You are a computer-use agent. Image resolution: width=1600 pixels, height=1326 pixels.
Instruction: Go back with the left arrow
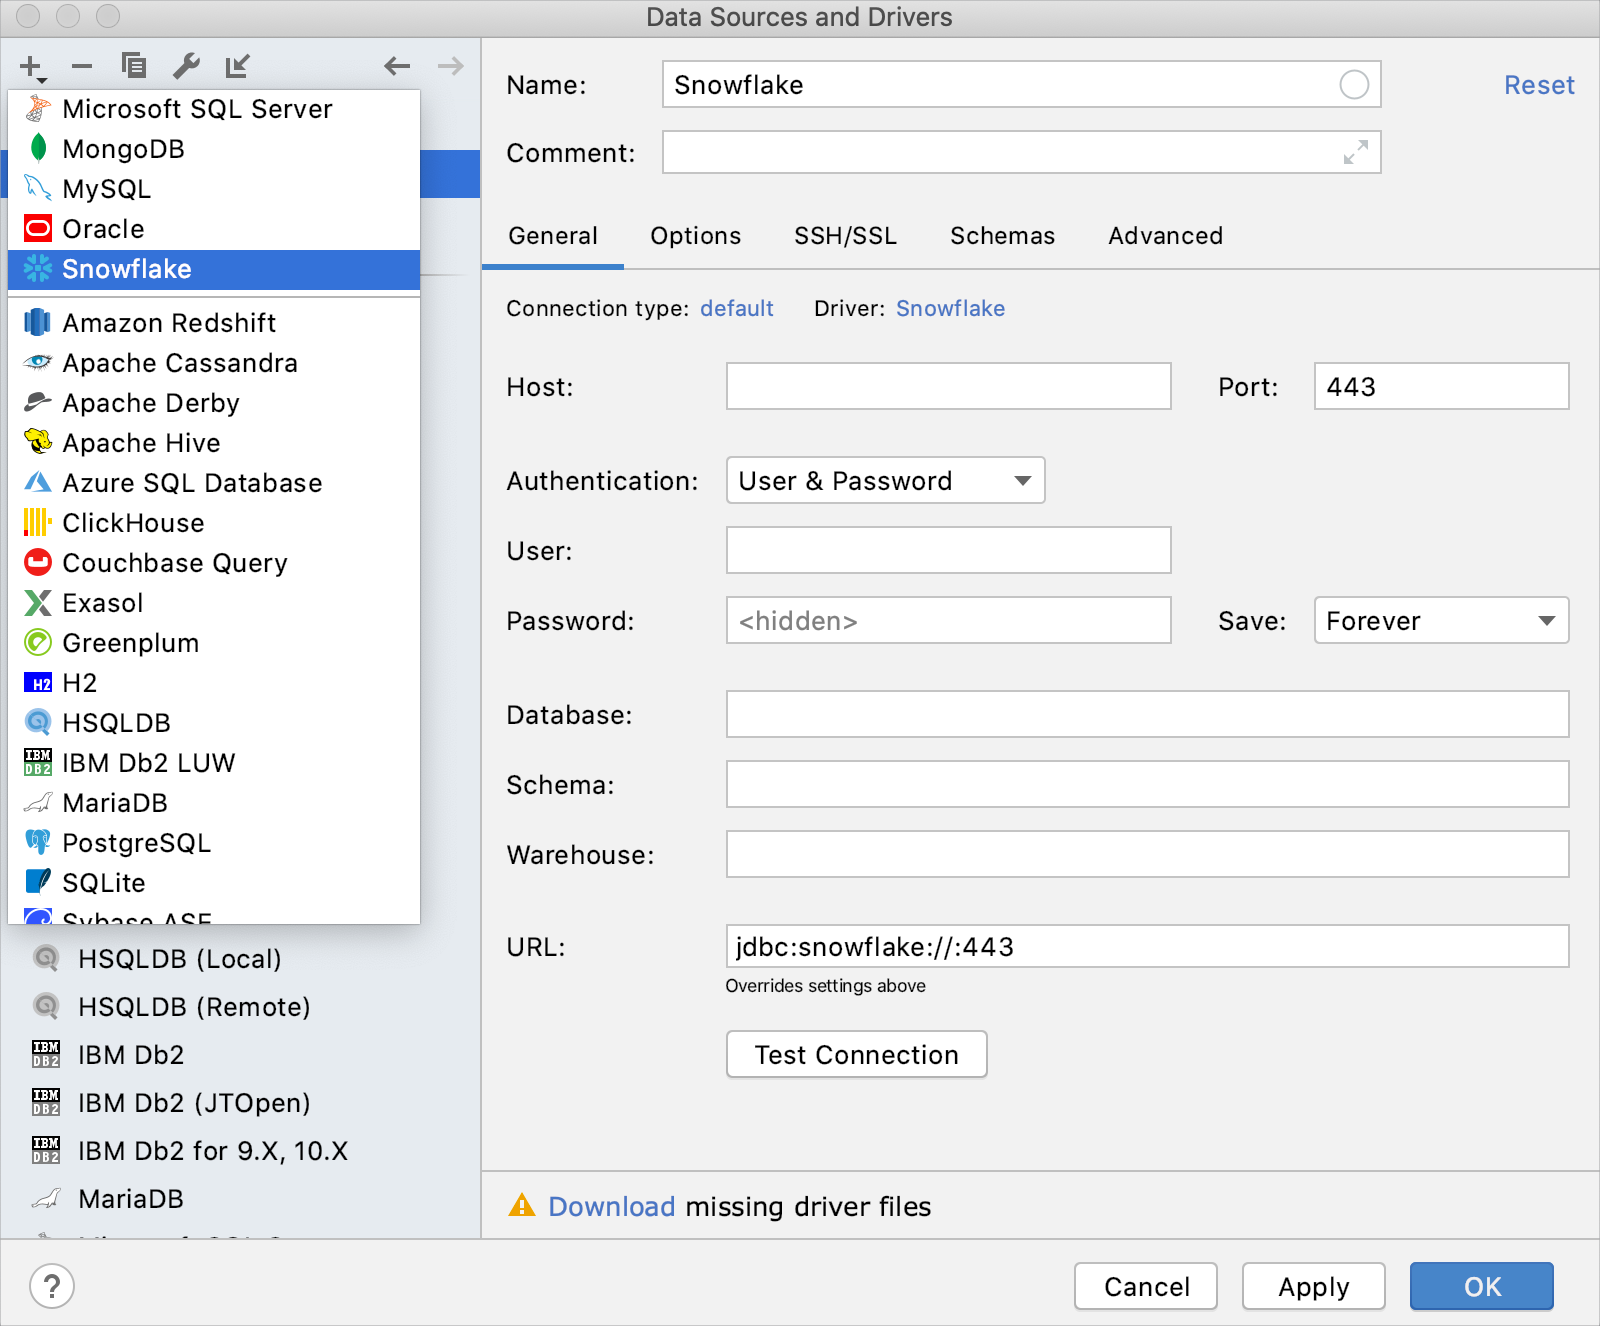tap(397, 66)
